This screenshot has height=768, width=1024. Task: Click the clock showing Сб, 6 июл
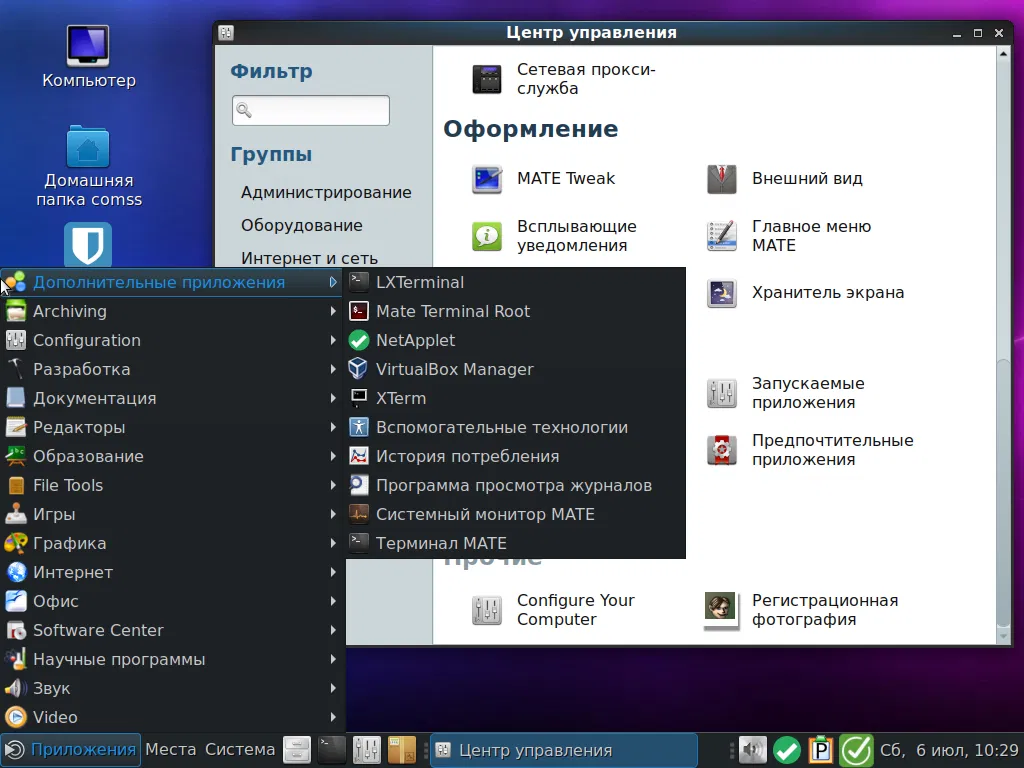click(x=949, y=750)
